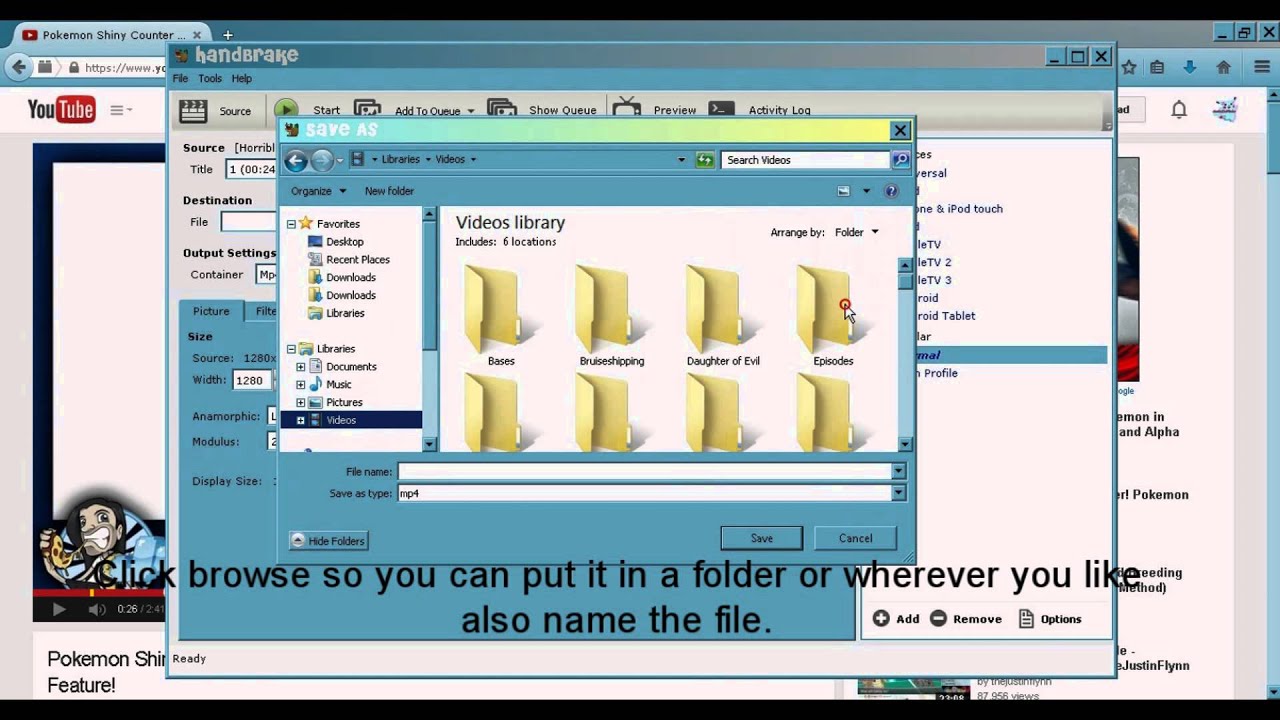
Task: Click the YouTube account avatar
Action: (x=1226, y=110)
